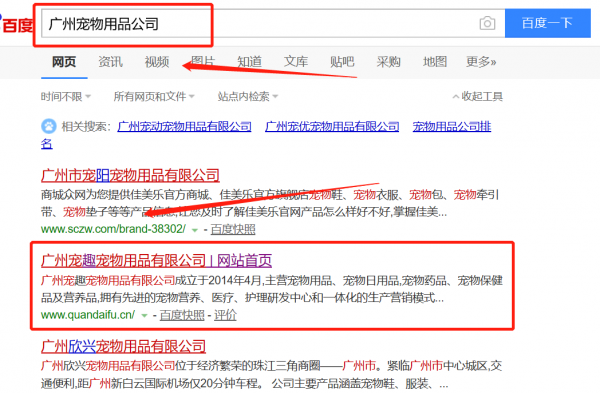The height and width of the screenshot is (393, 600).
Task: Click the snippet text starting 商城众网为您提供
Action: pyautogui.click(x=270, y=203)
